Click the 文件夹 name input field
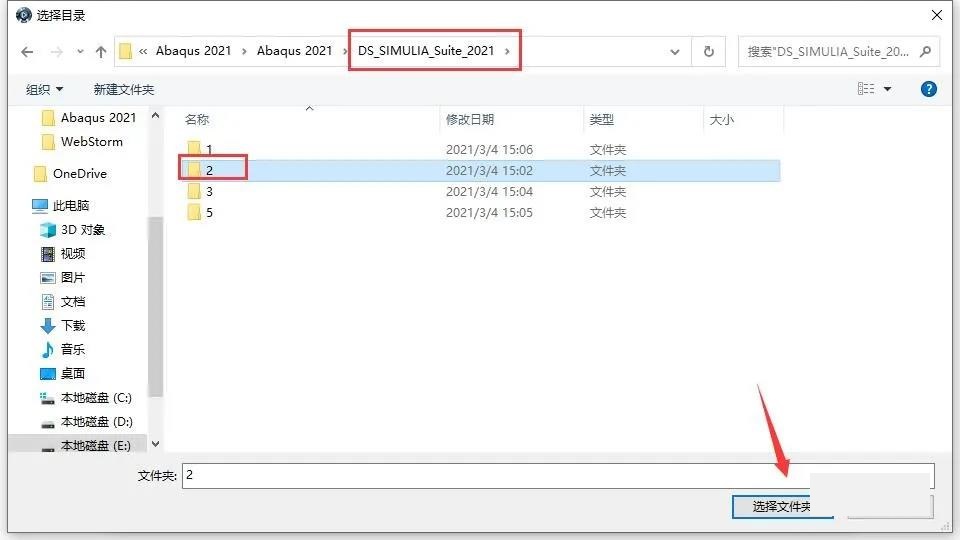960x540 pixels. [558, 476]
